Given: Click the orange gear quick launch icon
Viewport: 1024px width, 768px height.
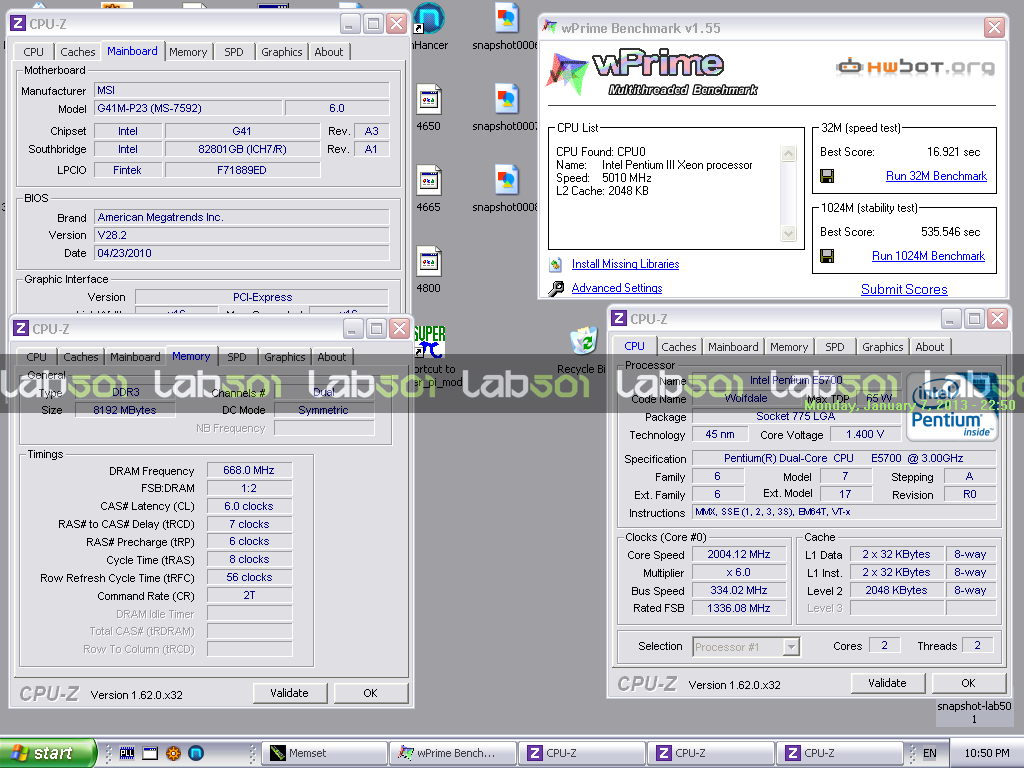Looking at the screenshot, I should [173, 753].
